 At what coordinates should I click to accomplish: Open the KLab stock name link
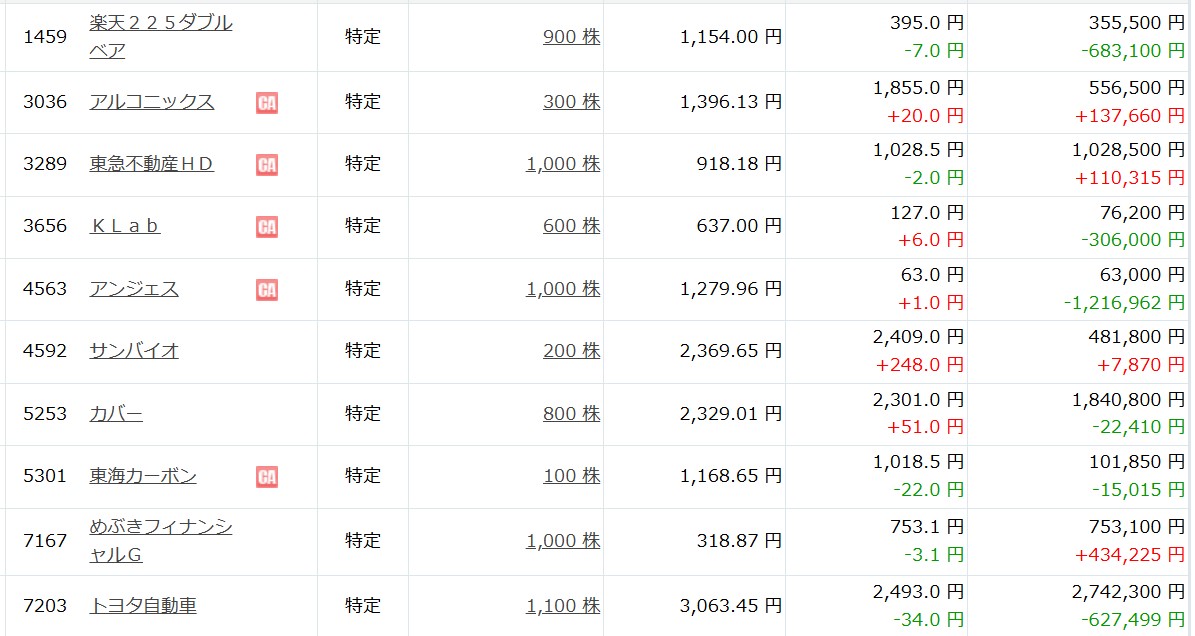pyautogui.click(x=125, y=225)
